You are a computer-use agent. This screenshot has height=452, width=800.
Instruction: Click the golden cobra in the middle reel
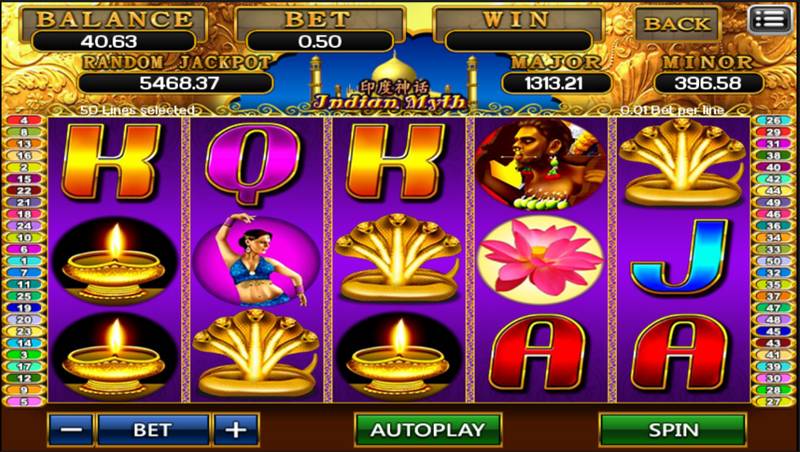click(398, 257)
